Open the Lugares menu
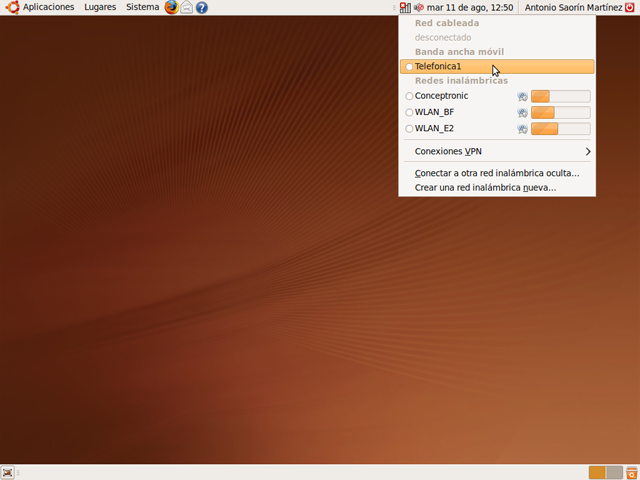The height and width of the screenshot is (480, 640). [100, 7]
